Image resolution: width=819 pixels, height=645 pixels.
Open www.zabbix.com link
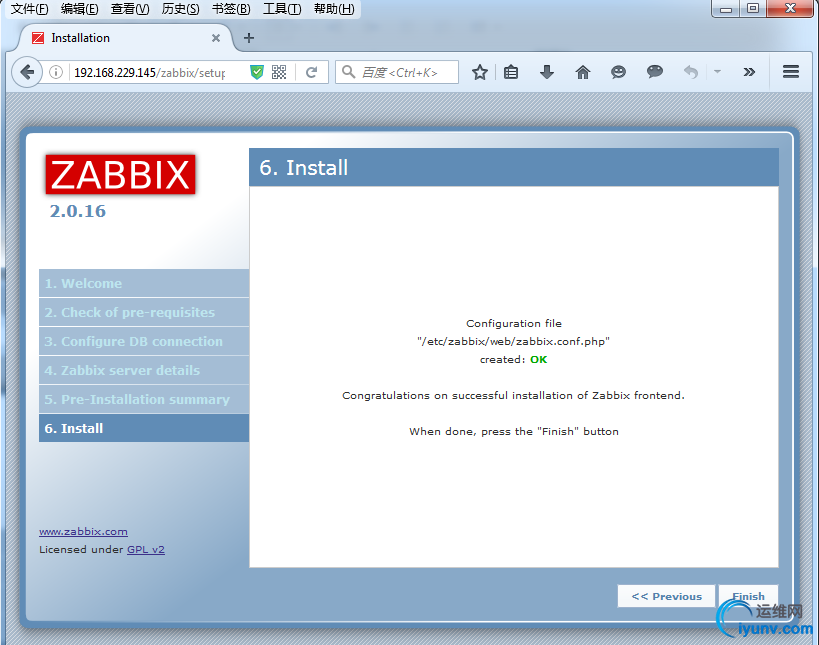coord(83,532)
